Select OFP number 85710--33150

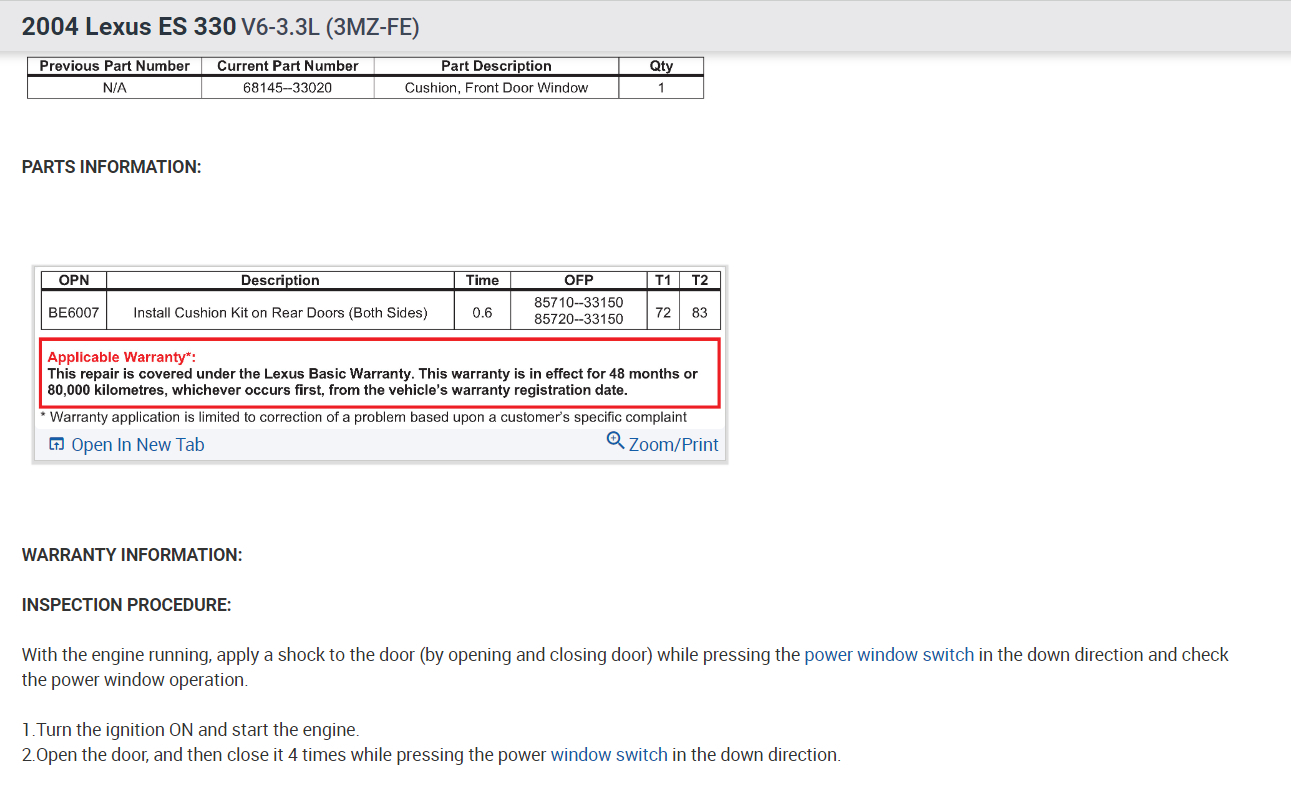[x=578, y=302]
